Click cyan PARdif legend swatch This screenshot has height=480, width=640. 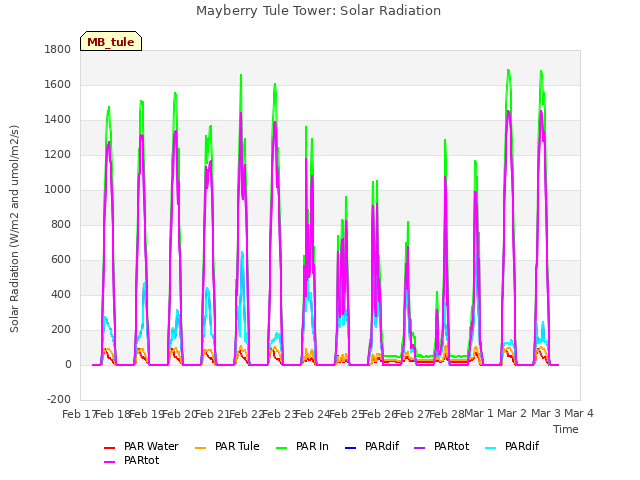491,448
